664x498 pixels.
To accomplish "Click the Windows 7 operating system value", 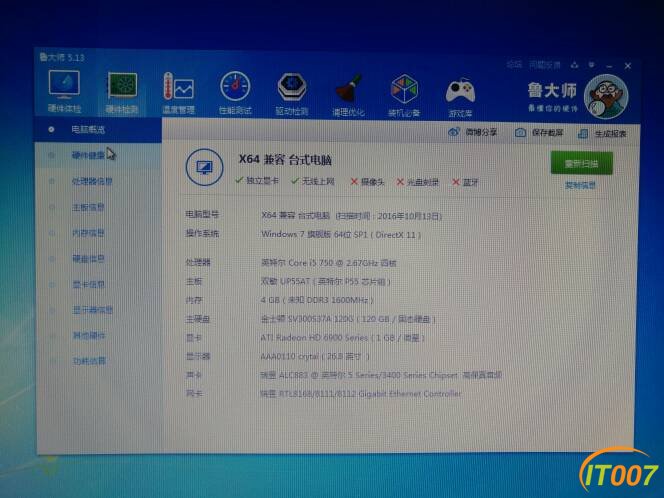I will click(341, 234).
